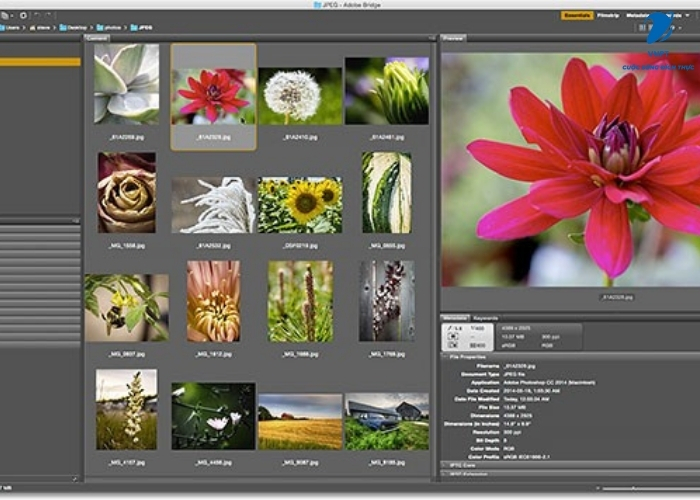Click the thumbnail quality options icon near the top right
This screenshot has width=700, height=500.
point(642,28)
